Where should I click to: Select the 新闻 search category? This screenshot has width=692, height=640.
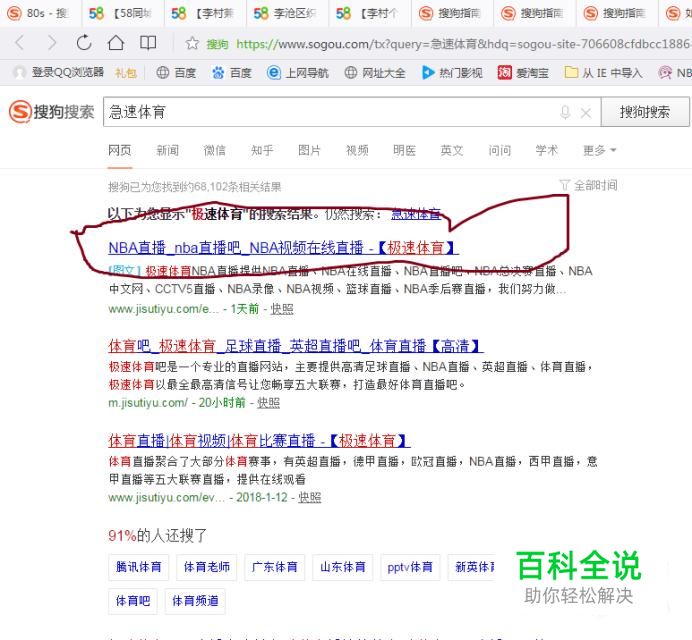[x=167, y=151]
